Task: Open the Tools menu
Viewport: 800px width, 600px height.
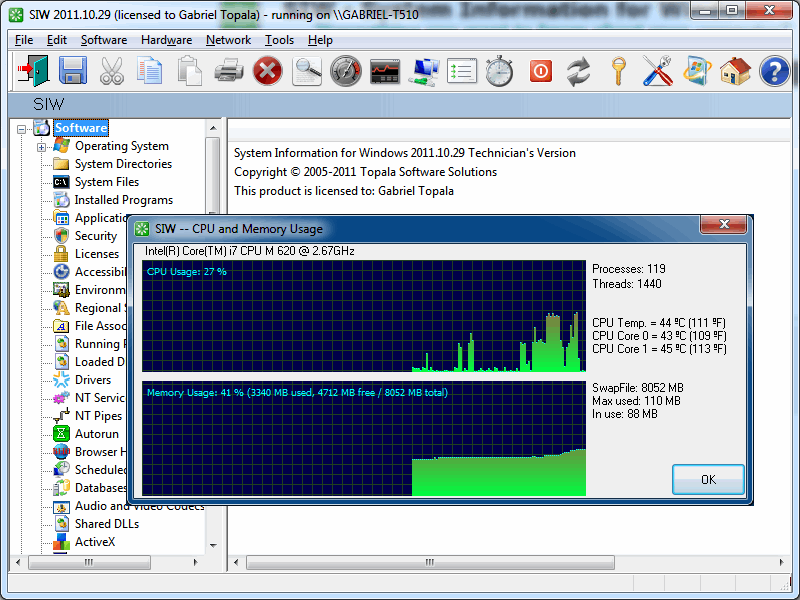Action: coord(279,40)
